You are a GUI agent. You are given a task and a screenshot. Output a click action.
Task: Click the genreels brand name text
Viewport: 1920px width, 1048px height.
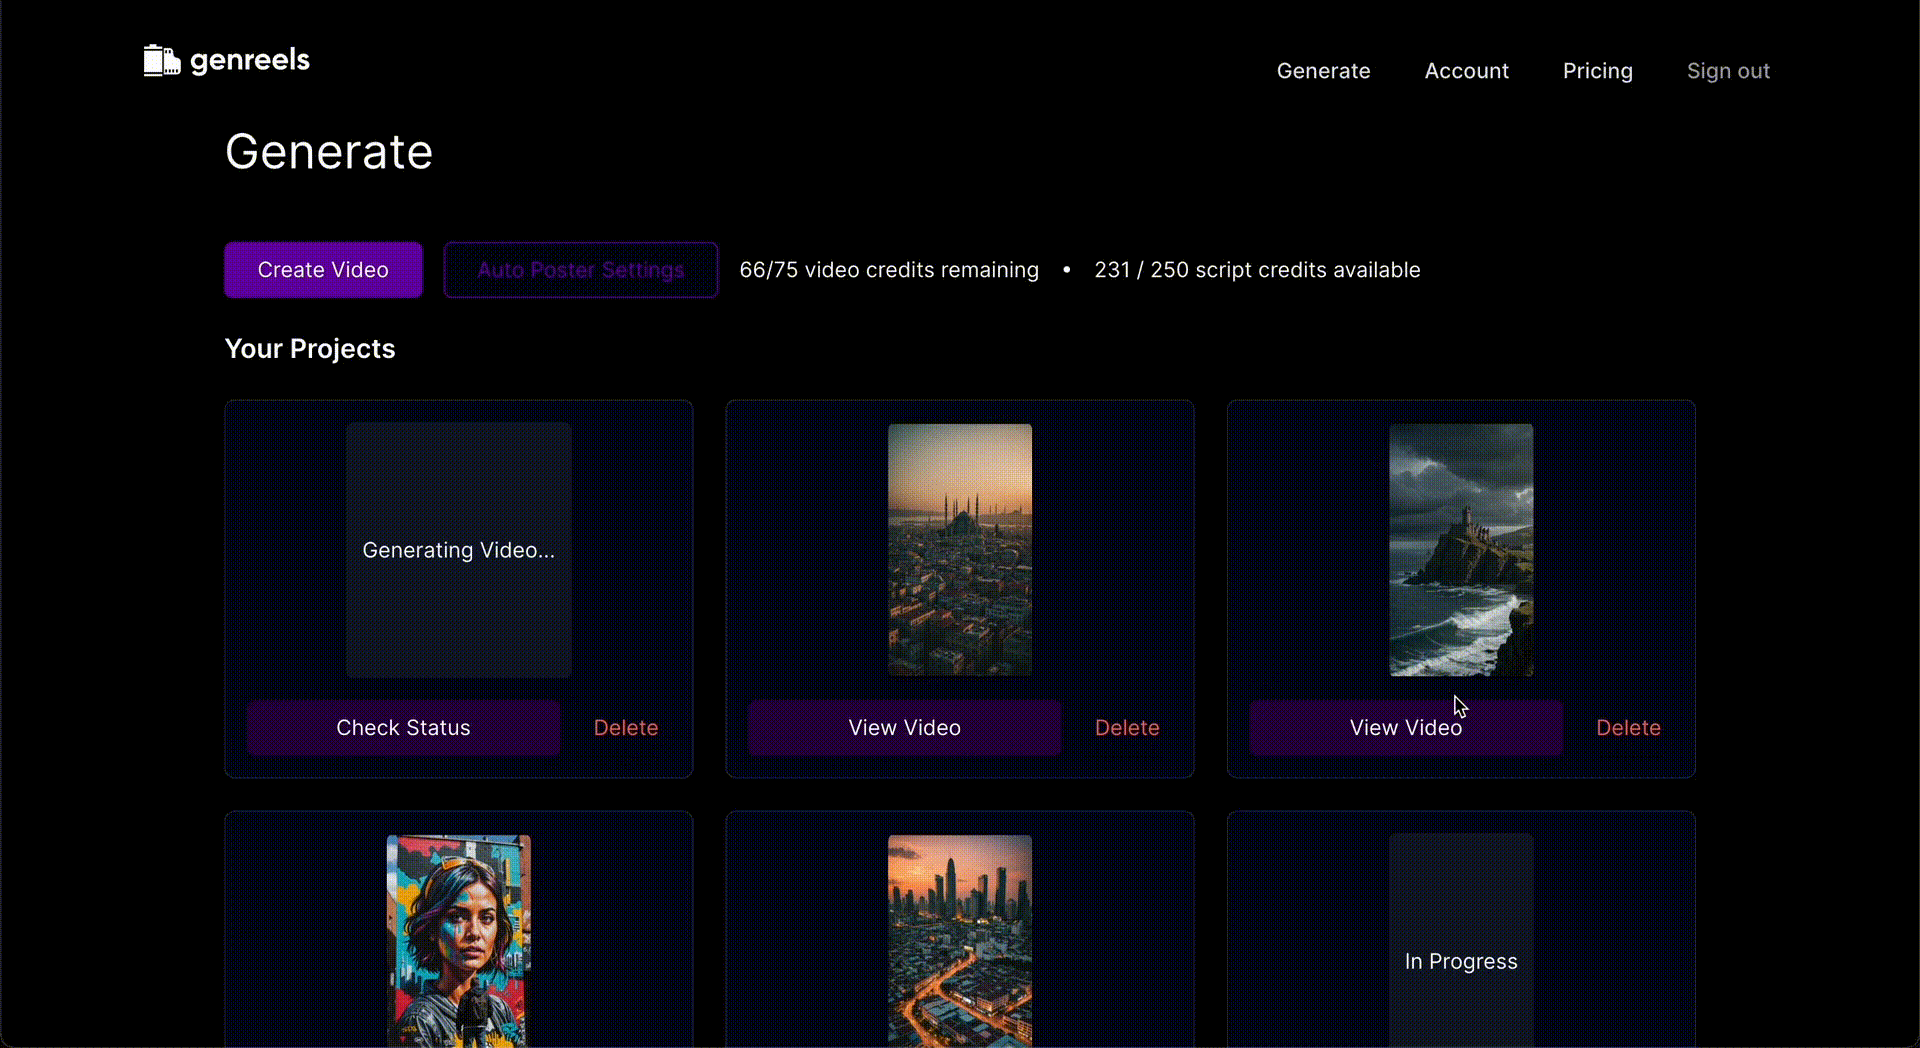click(x=250, y=60)
